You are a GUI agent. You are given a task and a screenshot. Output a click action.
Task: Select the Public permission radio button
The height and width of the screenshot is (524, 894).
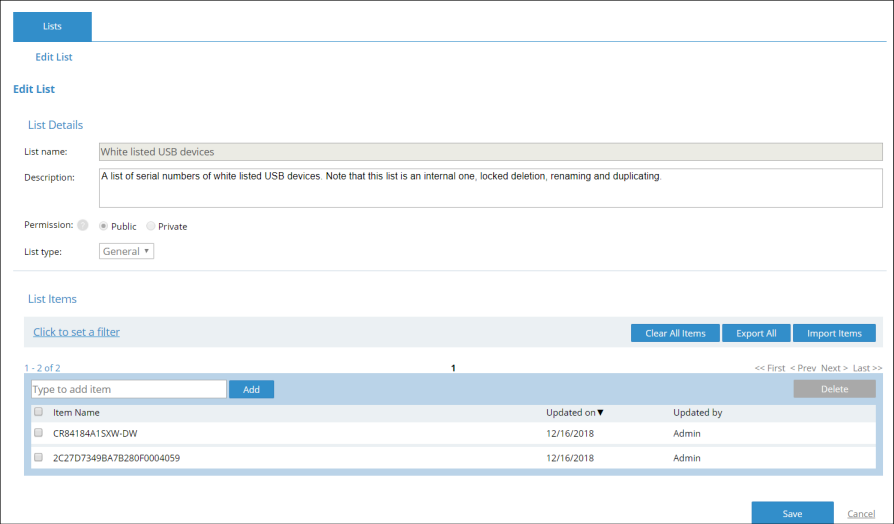[104, 226]
